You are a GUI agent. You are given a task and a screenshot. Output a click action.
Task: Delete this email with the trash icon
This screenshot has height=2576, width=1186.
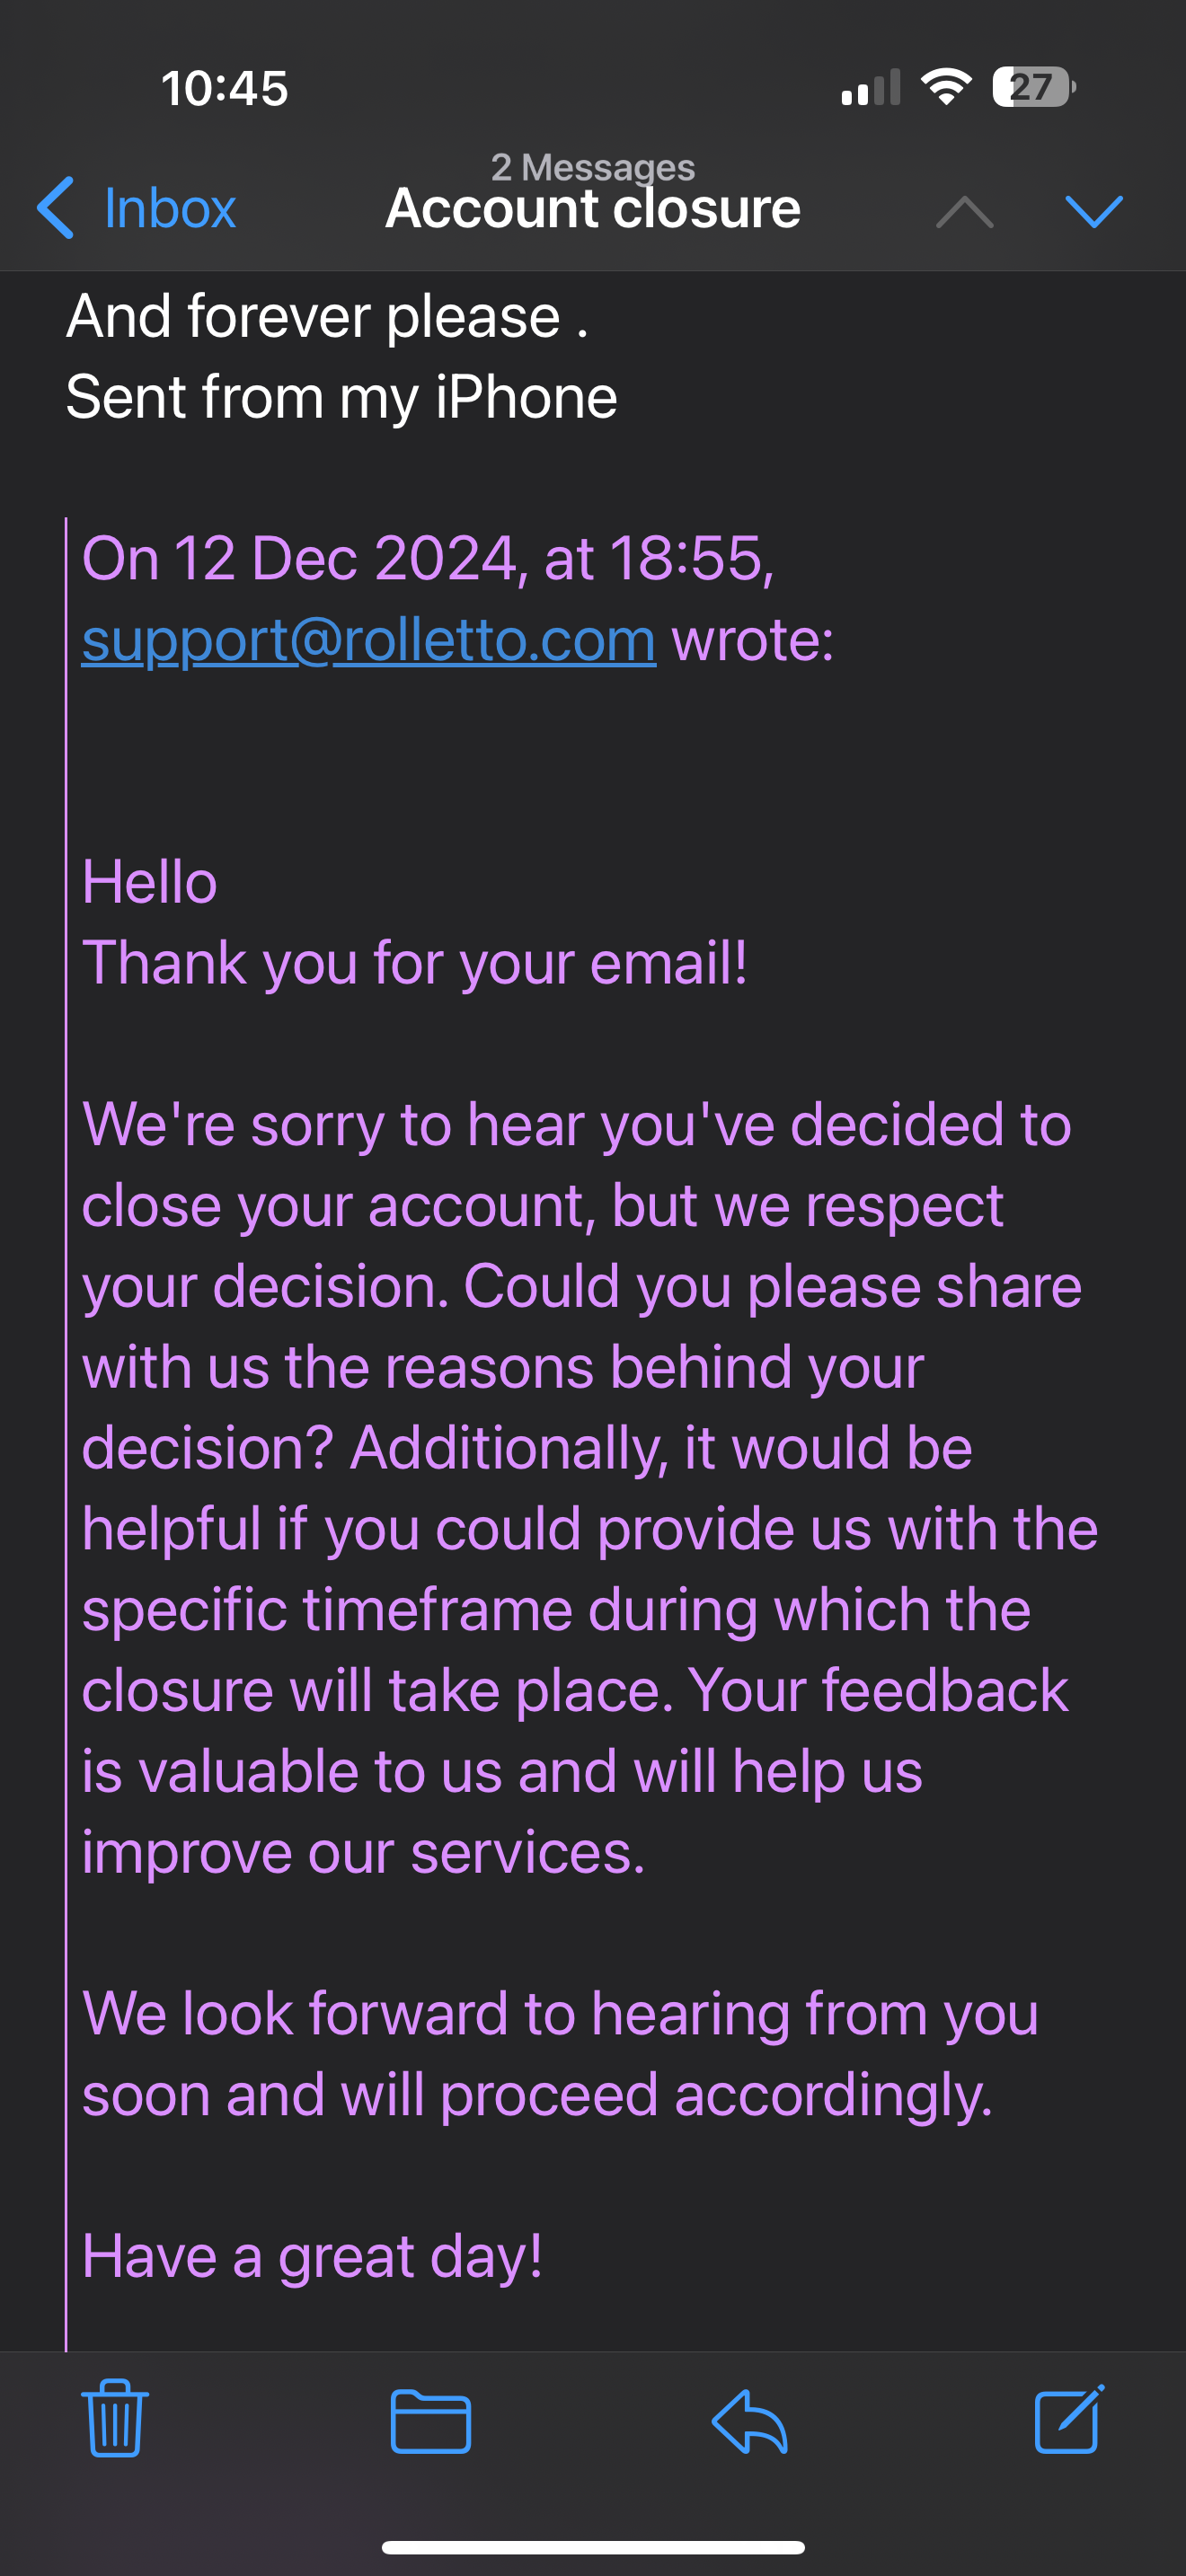click(x=115, y=2419)
